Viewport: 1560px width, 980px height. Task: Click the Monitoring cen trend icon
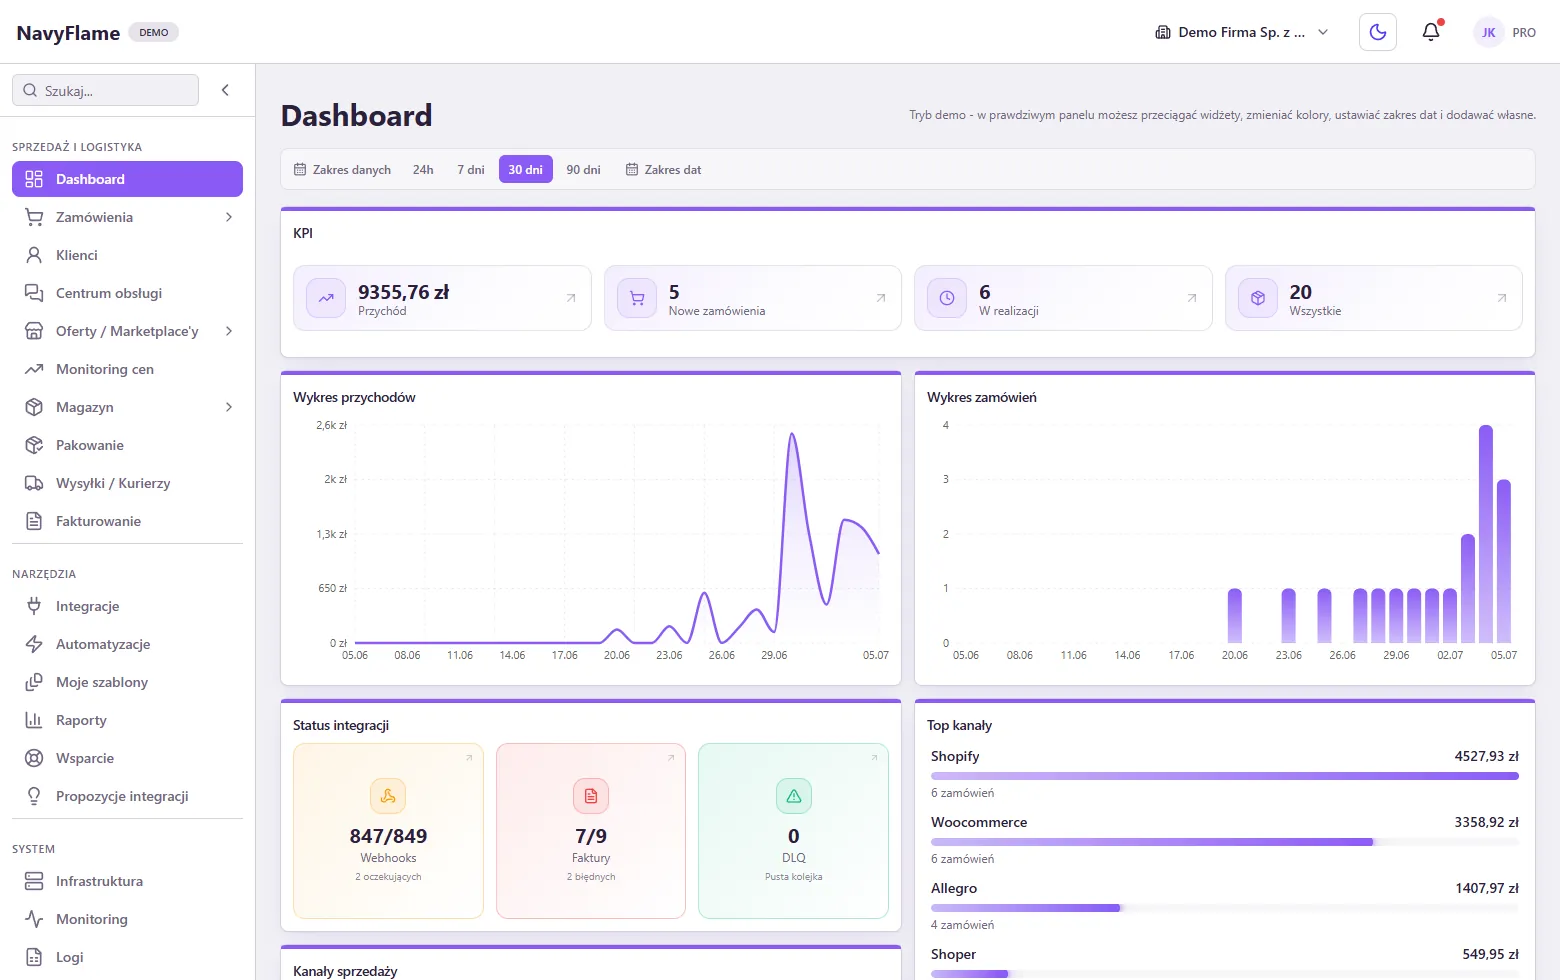34,369
